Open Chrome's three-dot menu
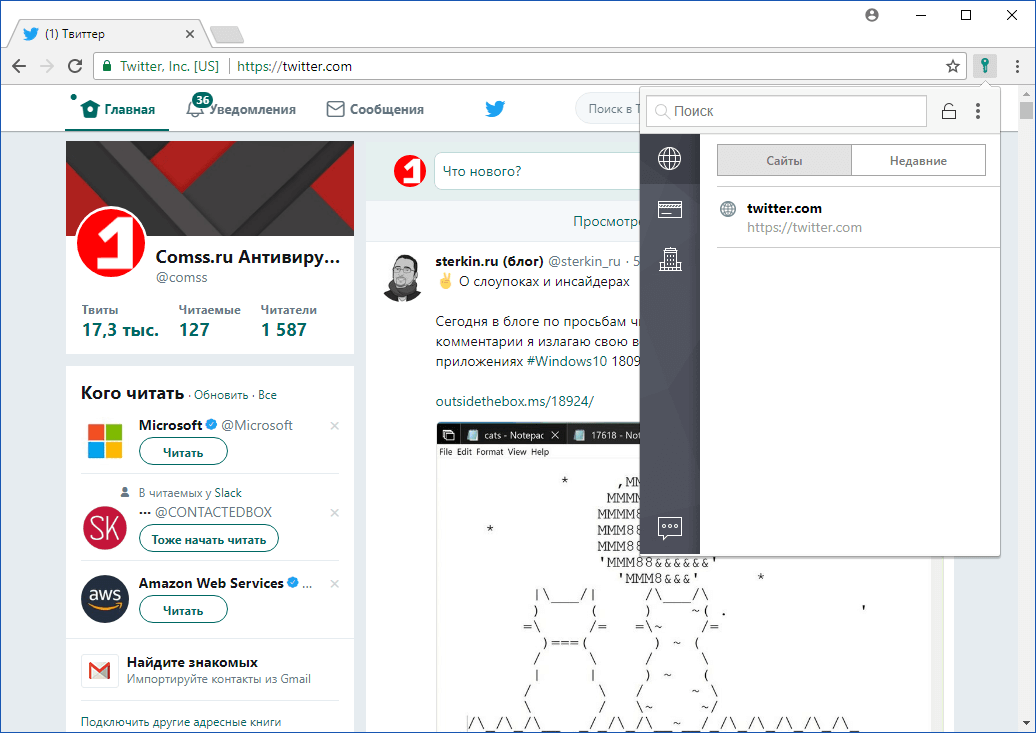Viewport: 1036px width, 733px height. [1017, 66]
